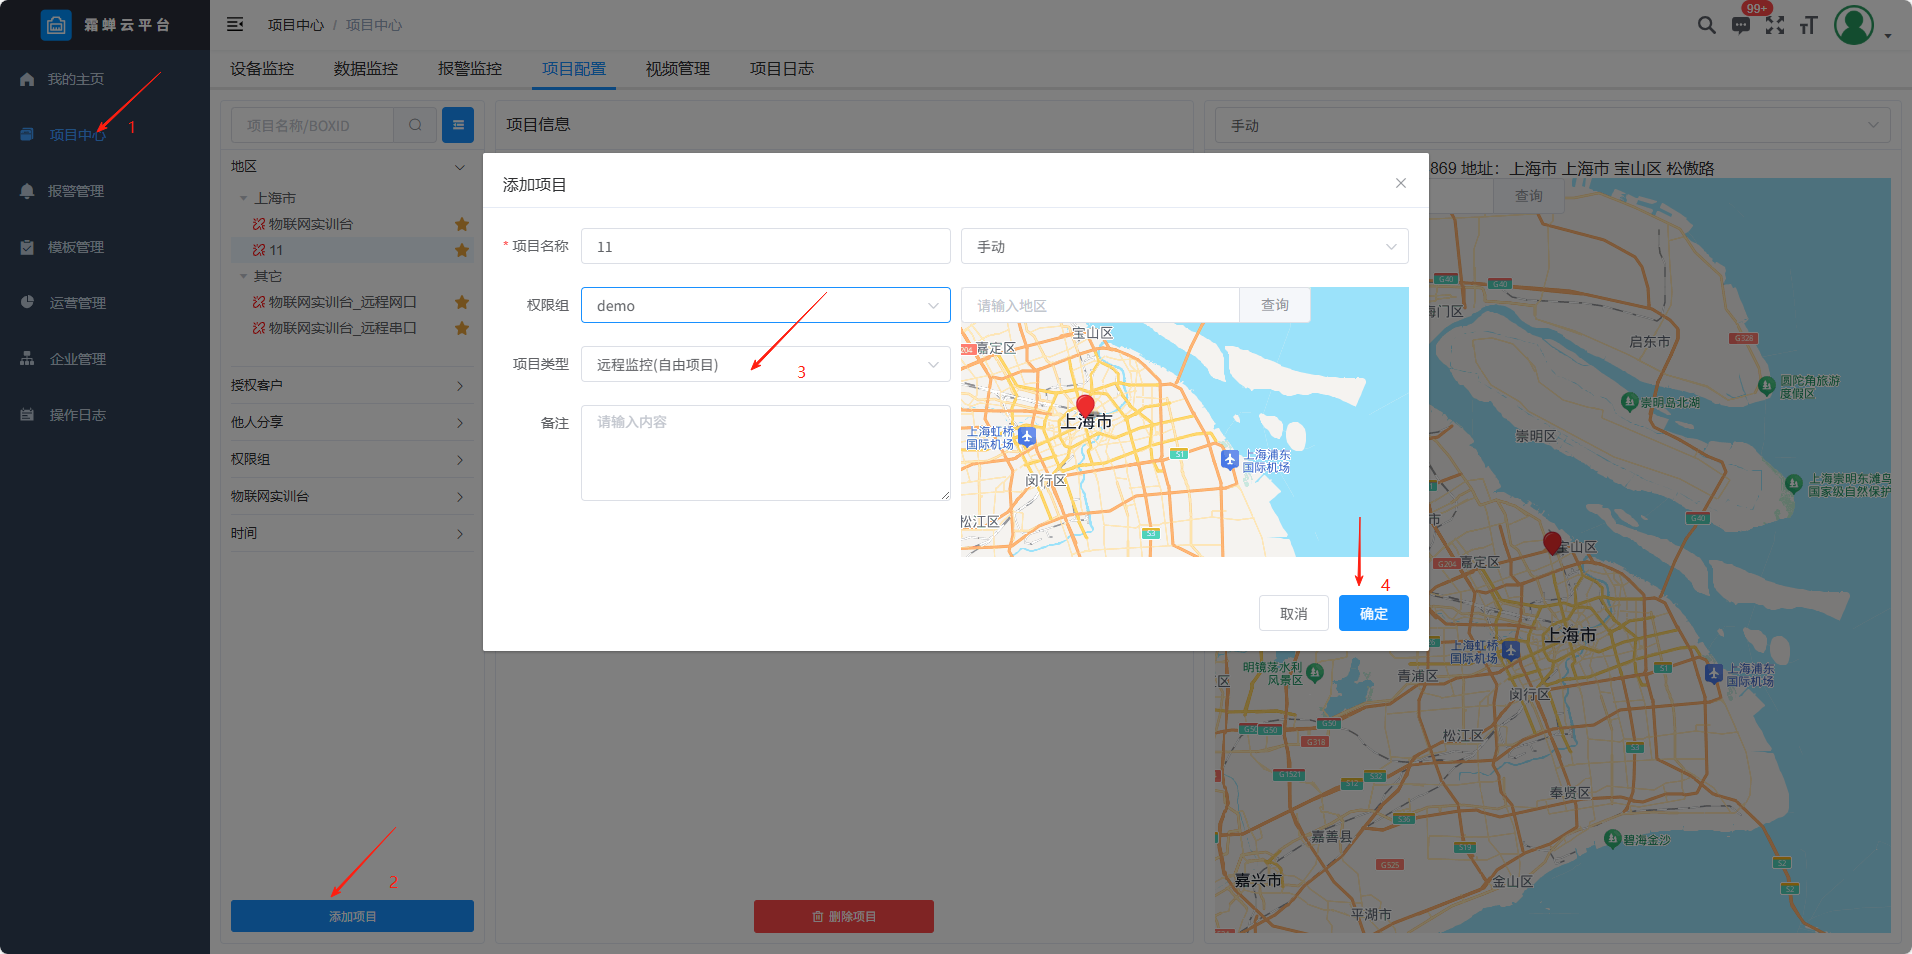The image size is (1912, 954).
Task: Toggle favorite star for project 11
Action: 461,250
